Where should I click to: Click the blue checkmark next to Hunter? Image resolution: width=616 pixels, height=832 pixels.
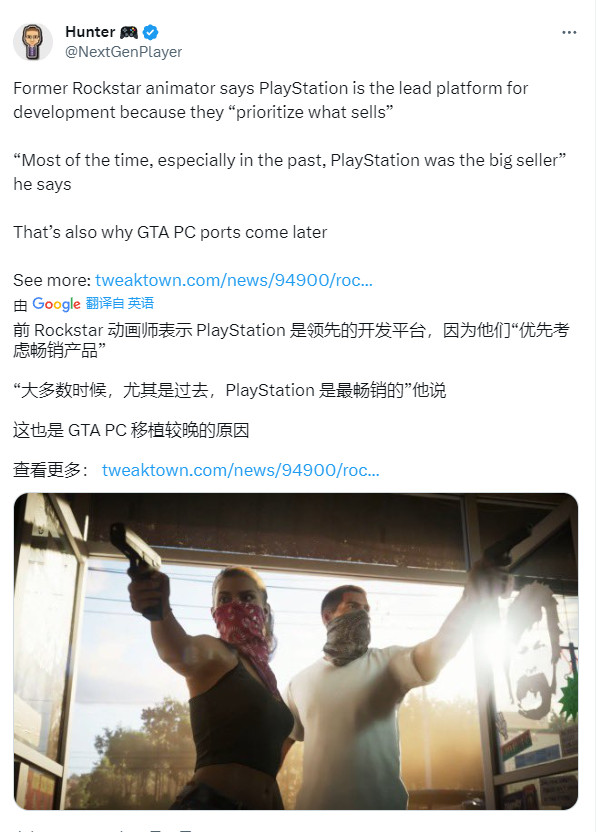[150, 31]
